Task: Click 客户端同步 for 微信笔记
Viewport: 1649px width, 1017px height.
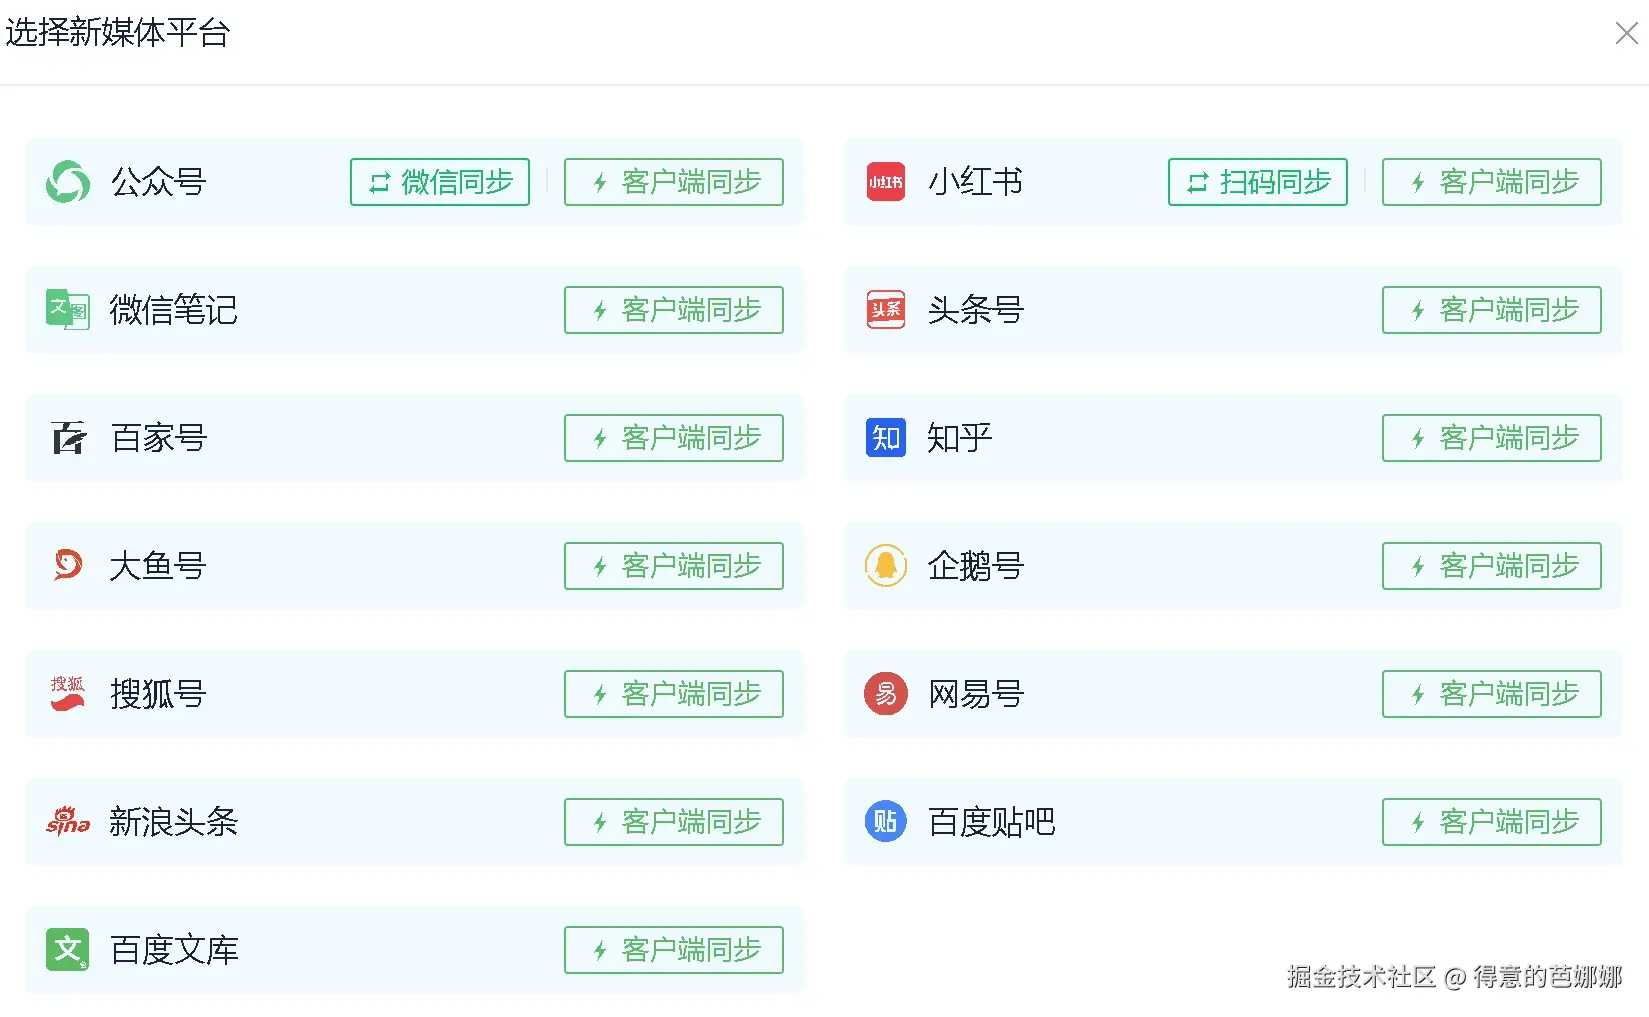Action: coord(674,310)
